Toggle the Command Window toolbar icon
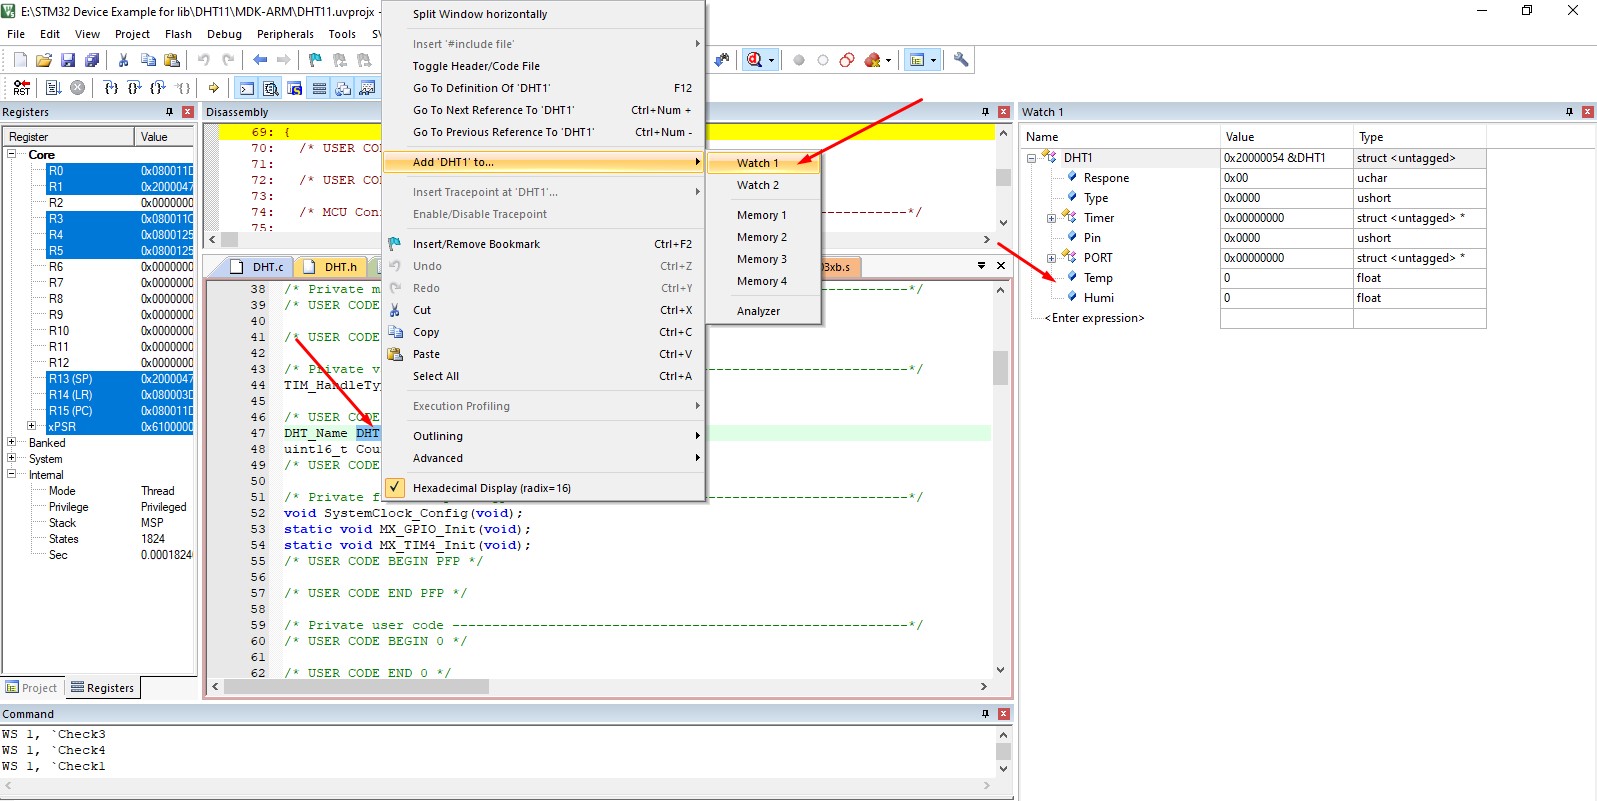The image size is (1597, 801). pyautogui.click(x=247, y=88)
